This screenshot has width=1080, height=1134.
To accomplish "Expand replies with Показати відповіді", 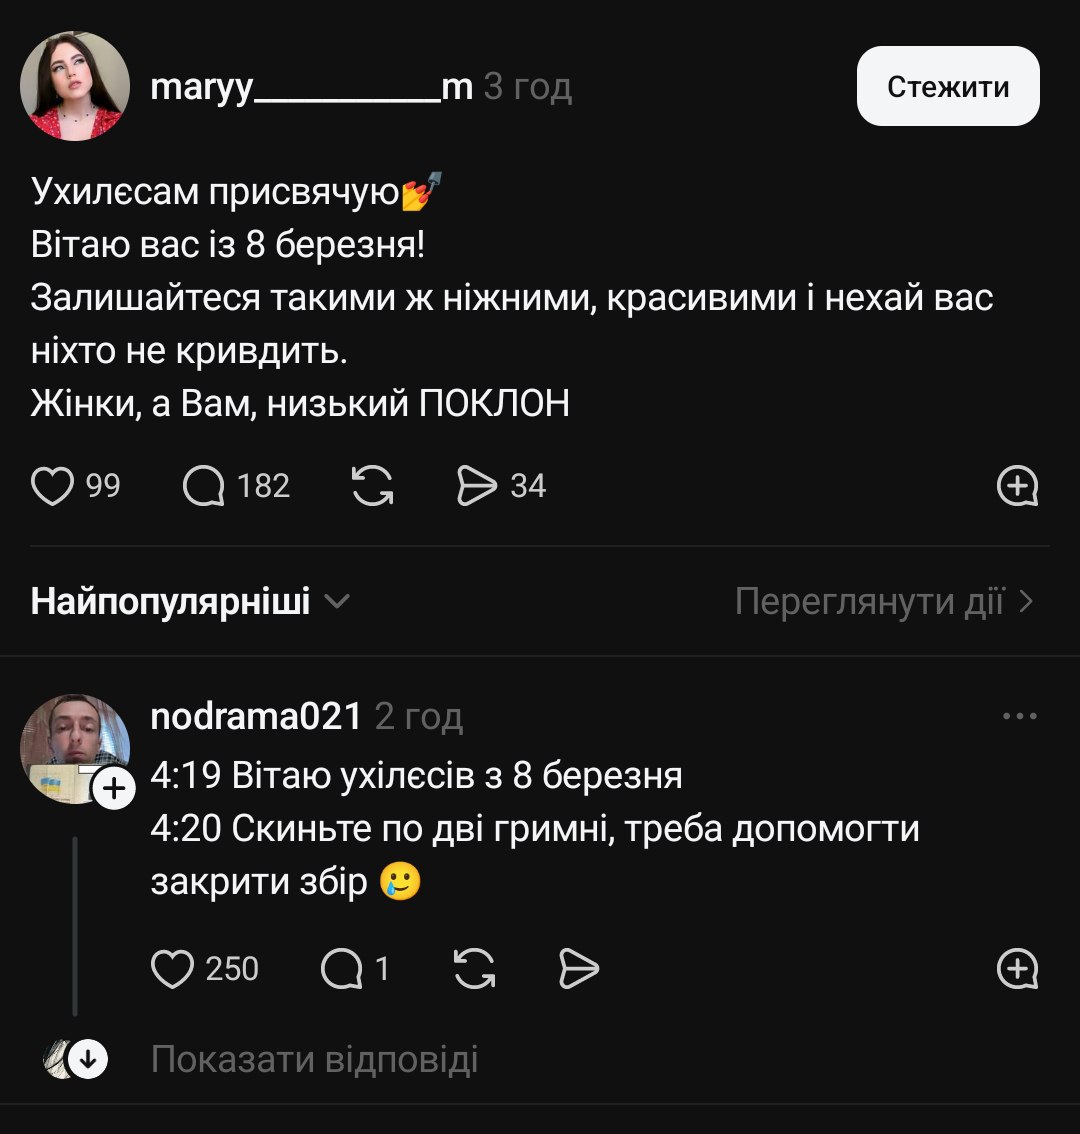I will pyautogui.click(x=314, y=1060).
